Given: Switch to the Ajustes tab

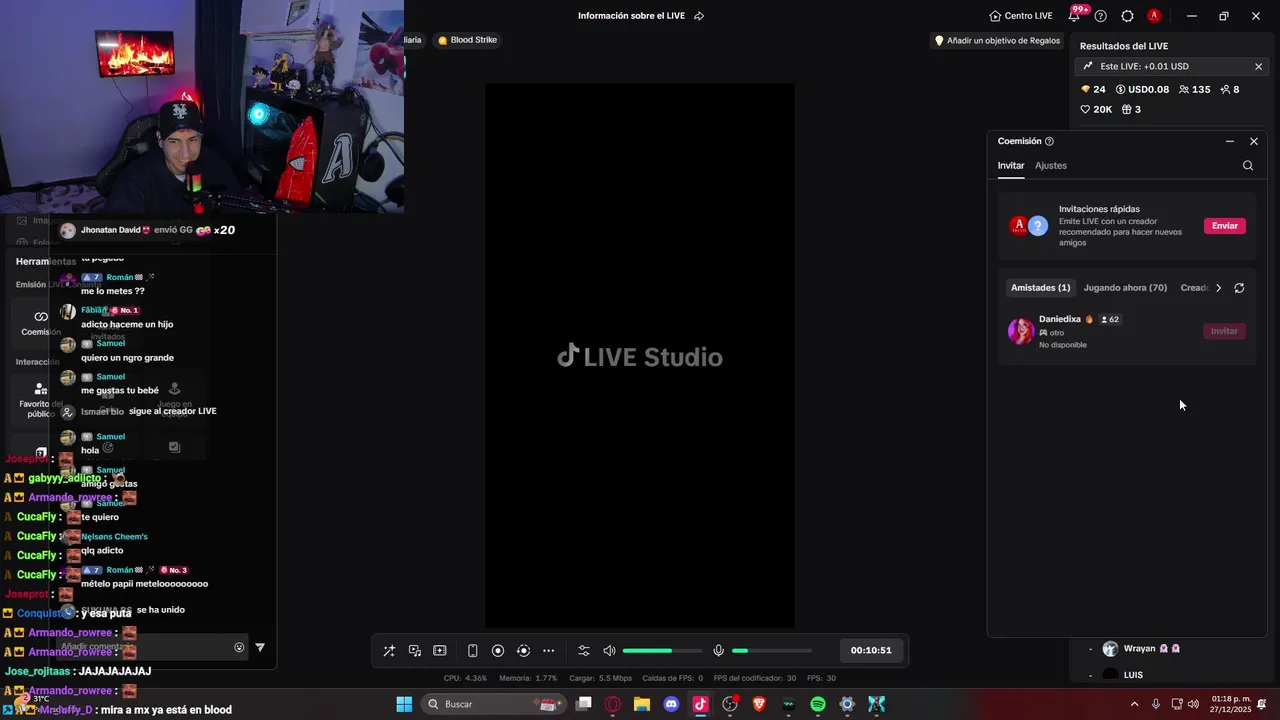Looking at the screenshot, I should [1051, 165].
